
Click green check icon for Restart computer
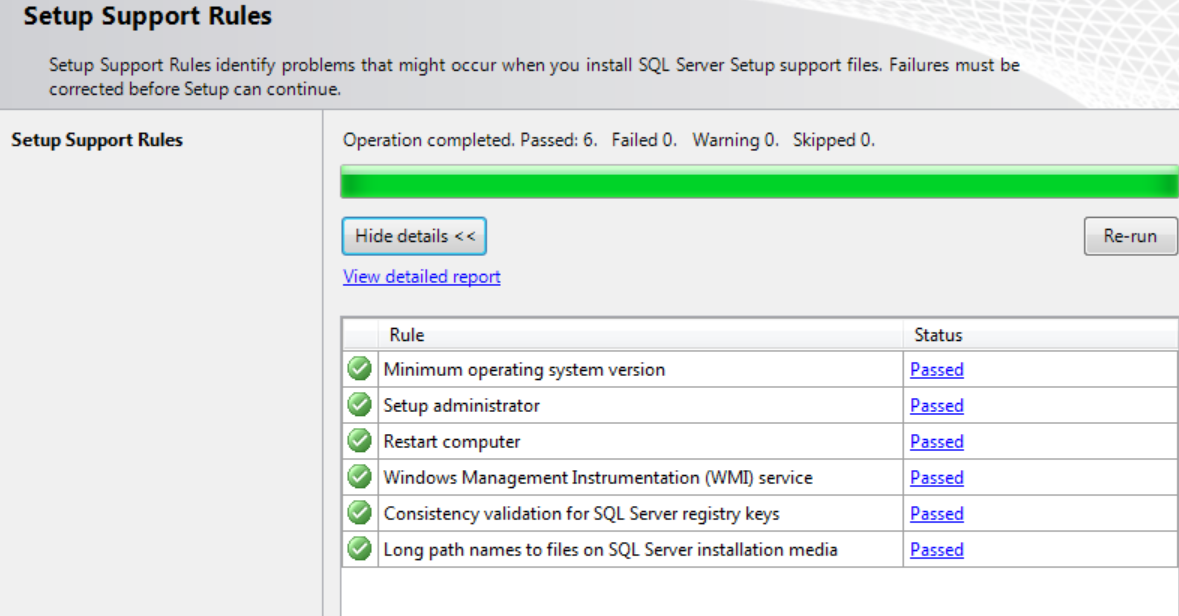(x=359, y=441)
